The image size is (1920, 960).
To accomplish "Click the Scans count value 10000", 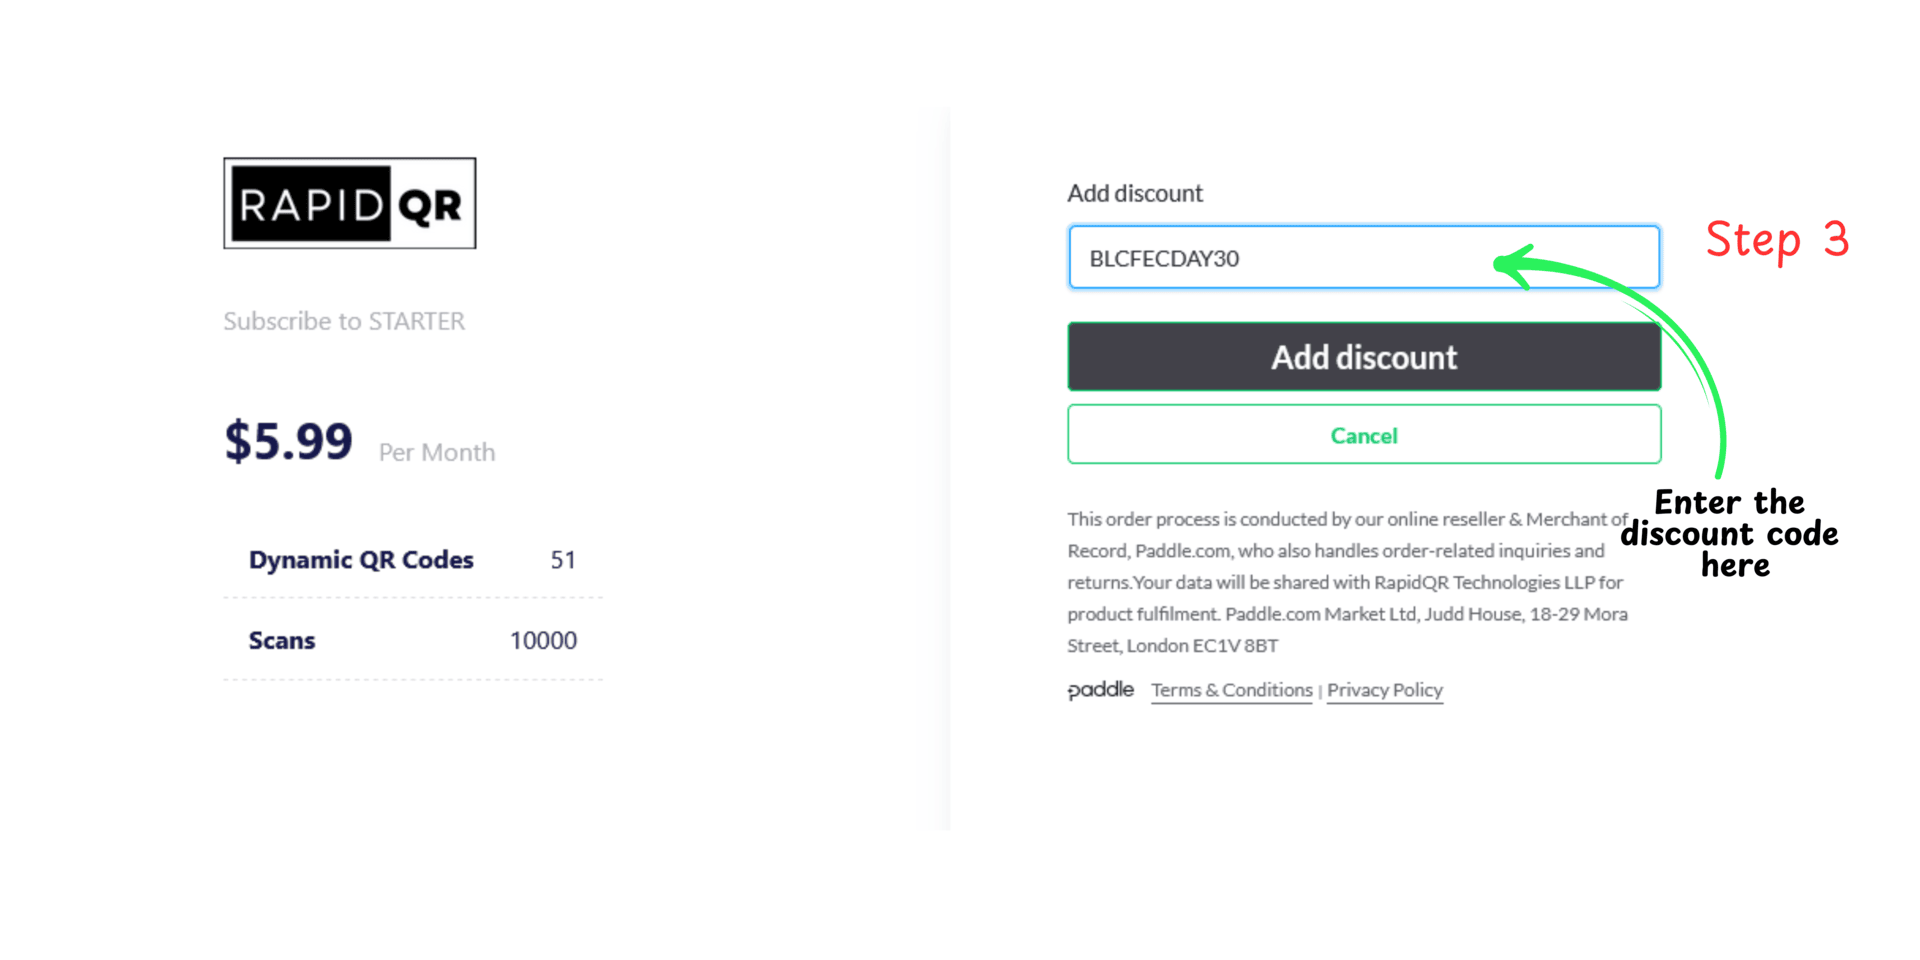I will pos(543,640).
